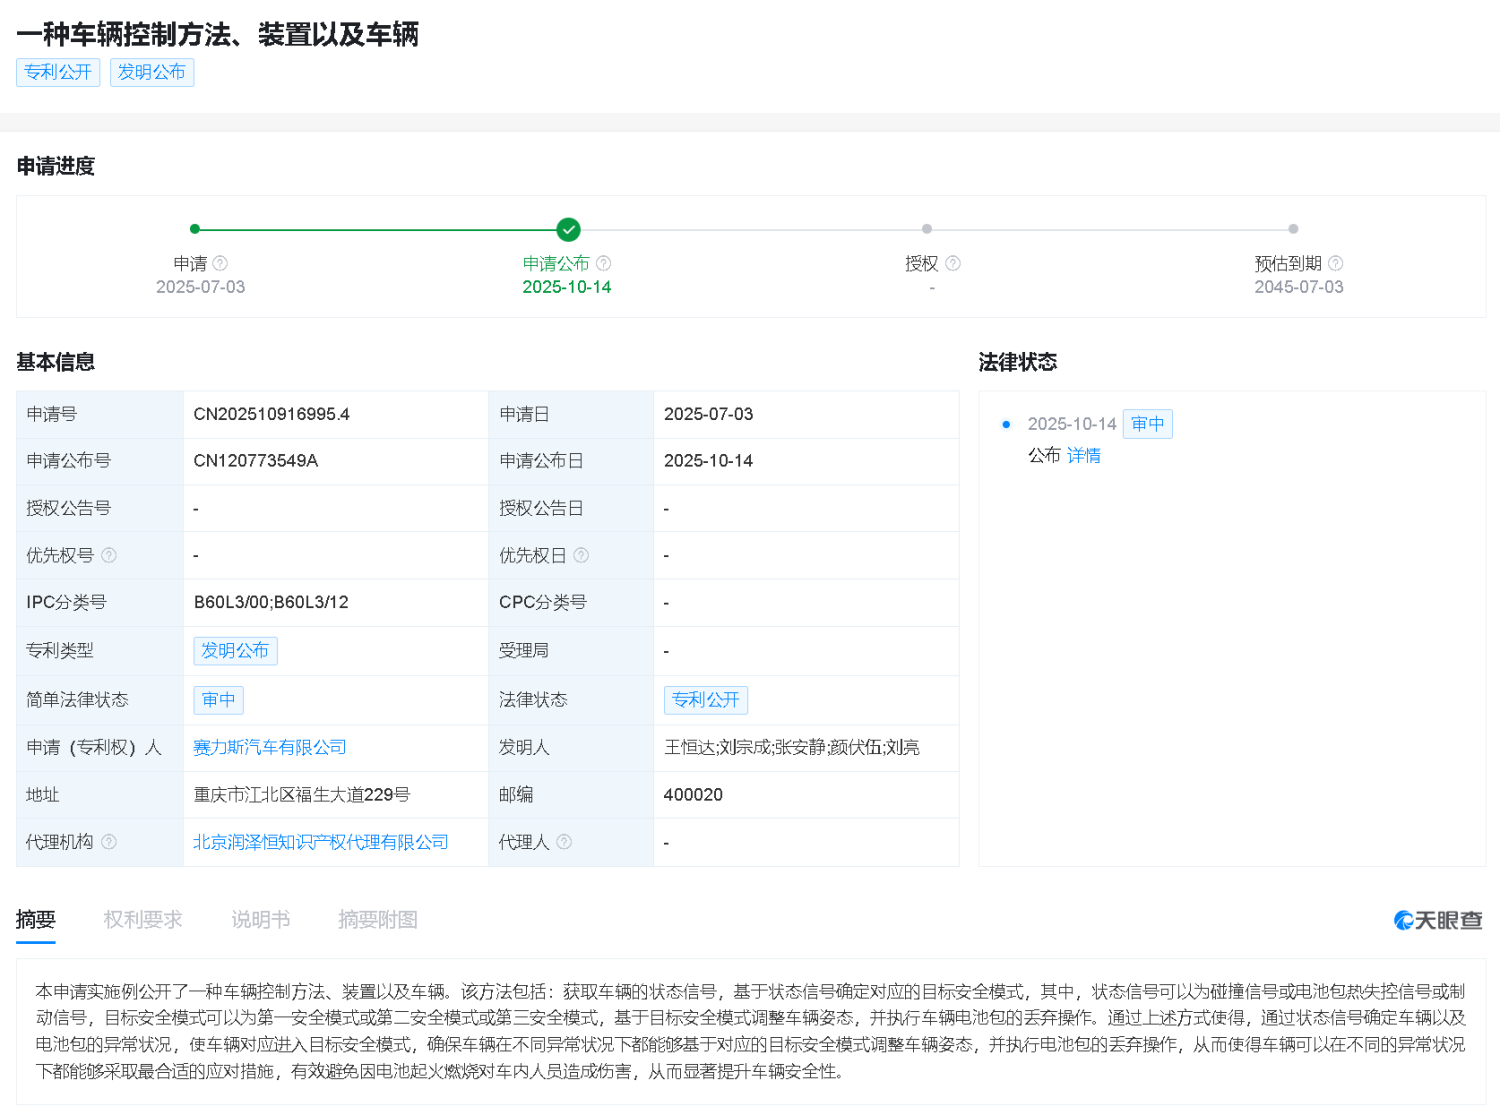Click the CPC分类号 label cell

click(571, 603)
